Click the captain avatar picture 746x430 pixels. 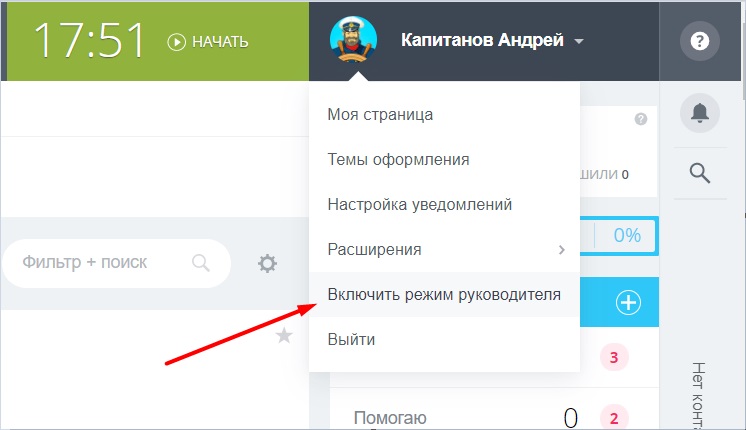pos(351,40)
